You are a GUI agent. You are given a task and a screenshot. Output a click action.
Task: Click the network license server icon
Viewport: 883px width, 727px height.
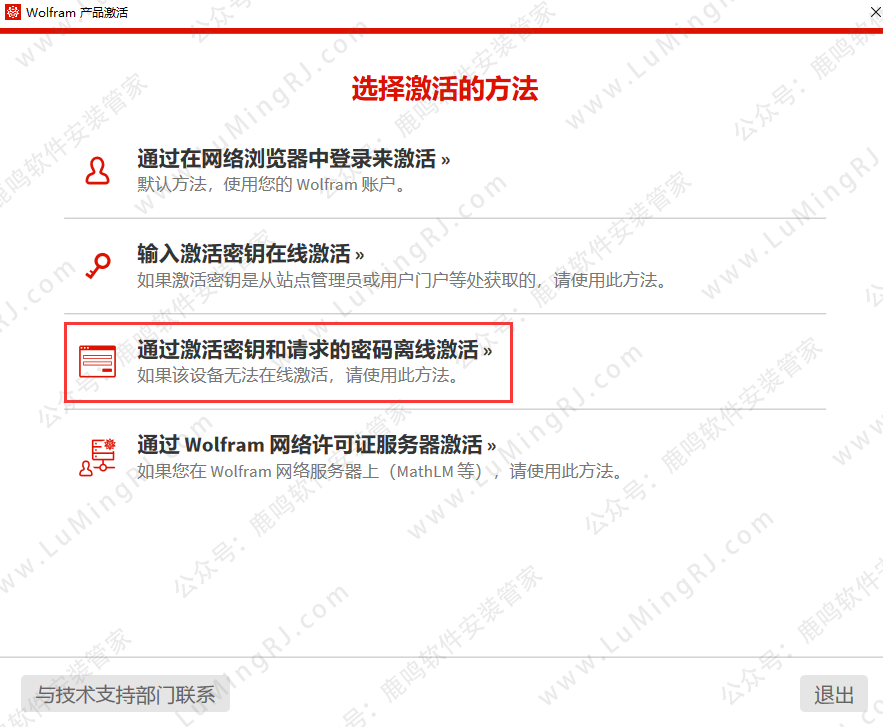point(97,458)
